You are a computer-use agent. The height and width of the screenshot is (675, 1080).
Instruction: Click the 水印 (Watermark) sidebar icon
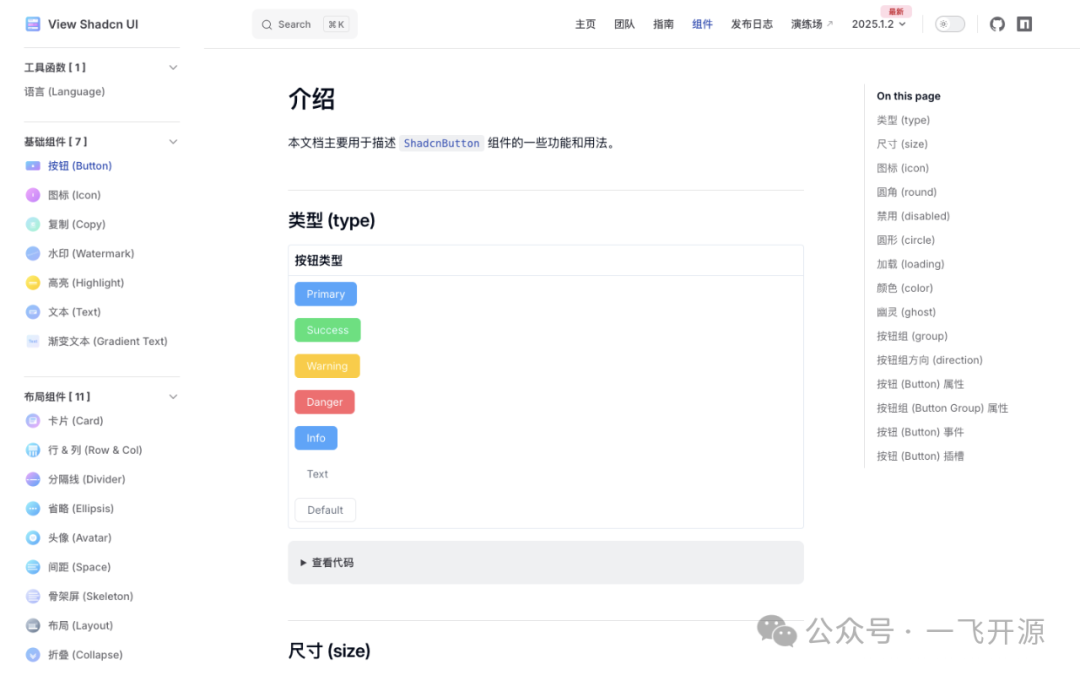click(32, 253)
